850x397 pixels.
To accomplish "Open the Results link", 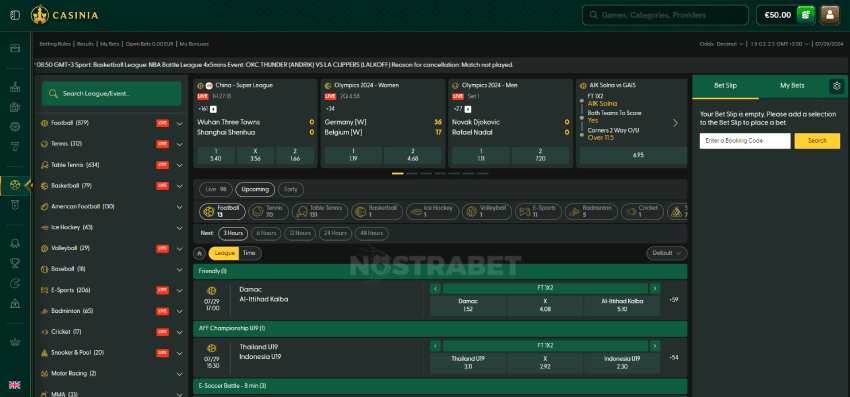I will 86,44.
